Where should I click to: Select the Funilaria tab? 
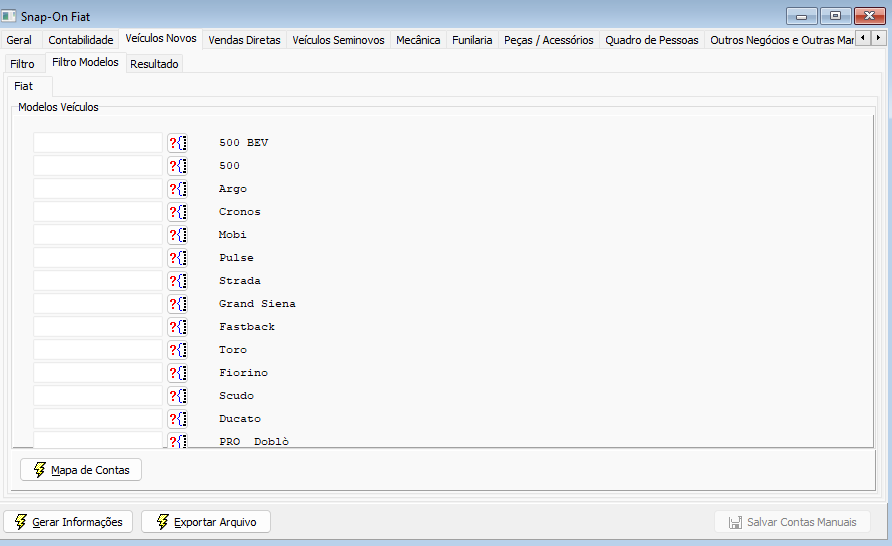pos(472,40)
